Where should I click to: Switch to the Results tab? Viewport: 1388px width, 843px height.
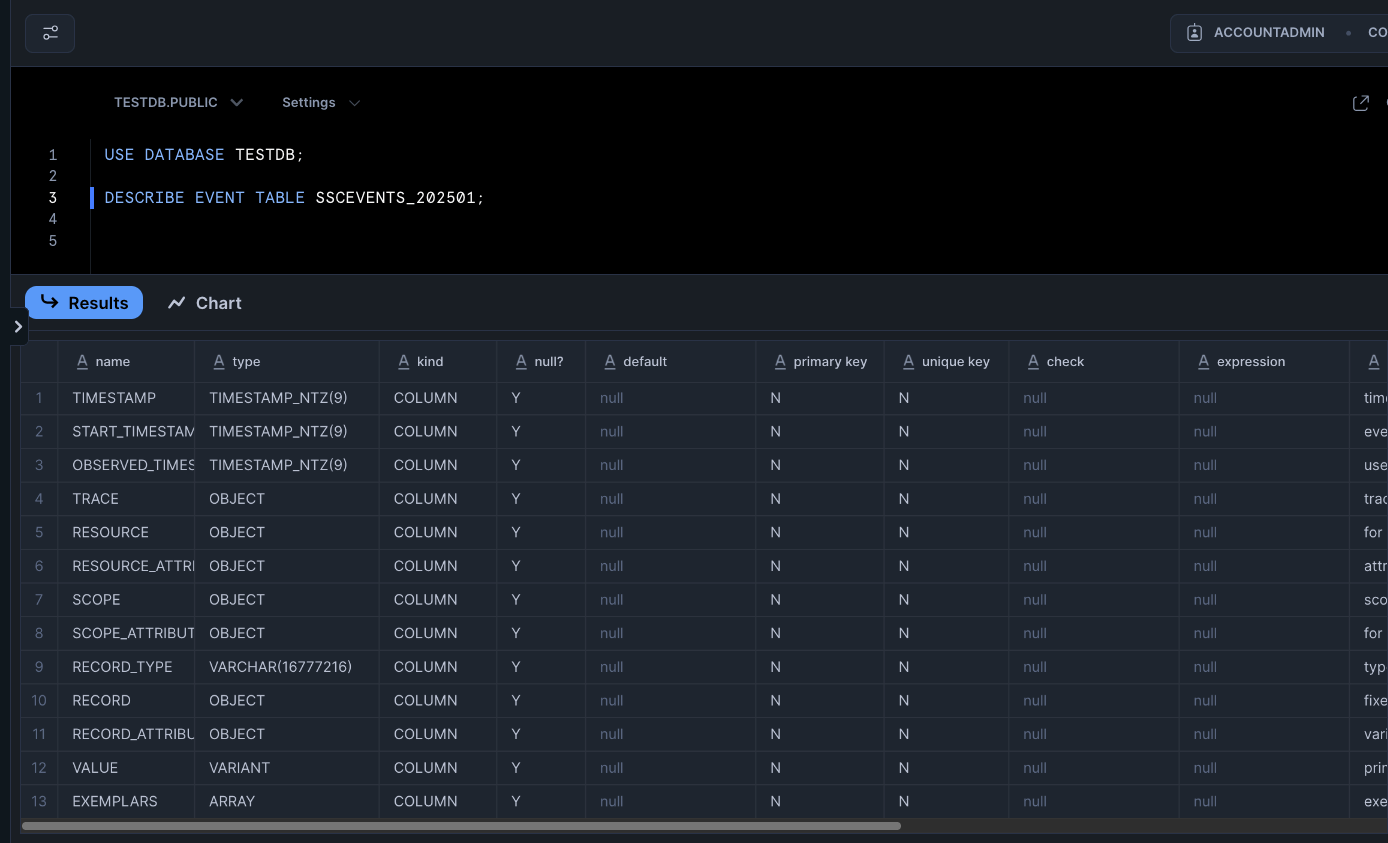[x=84, y=303]
